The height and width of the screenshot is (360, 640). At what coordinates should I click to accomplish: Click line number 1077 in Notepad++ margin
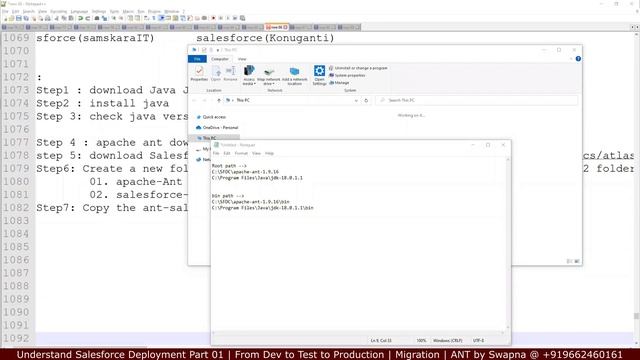click(17, 143)
